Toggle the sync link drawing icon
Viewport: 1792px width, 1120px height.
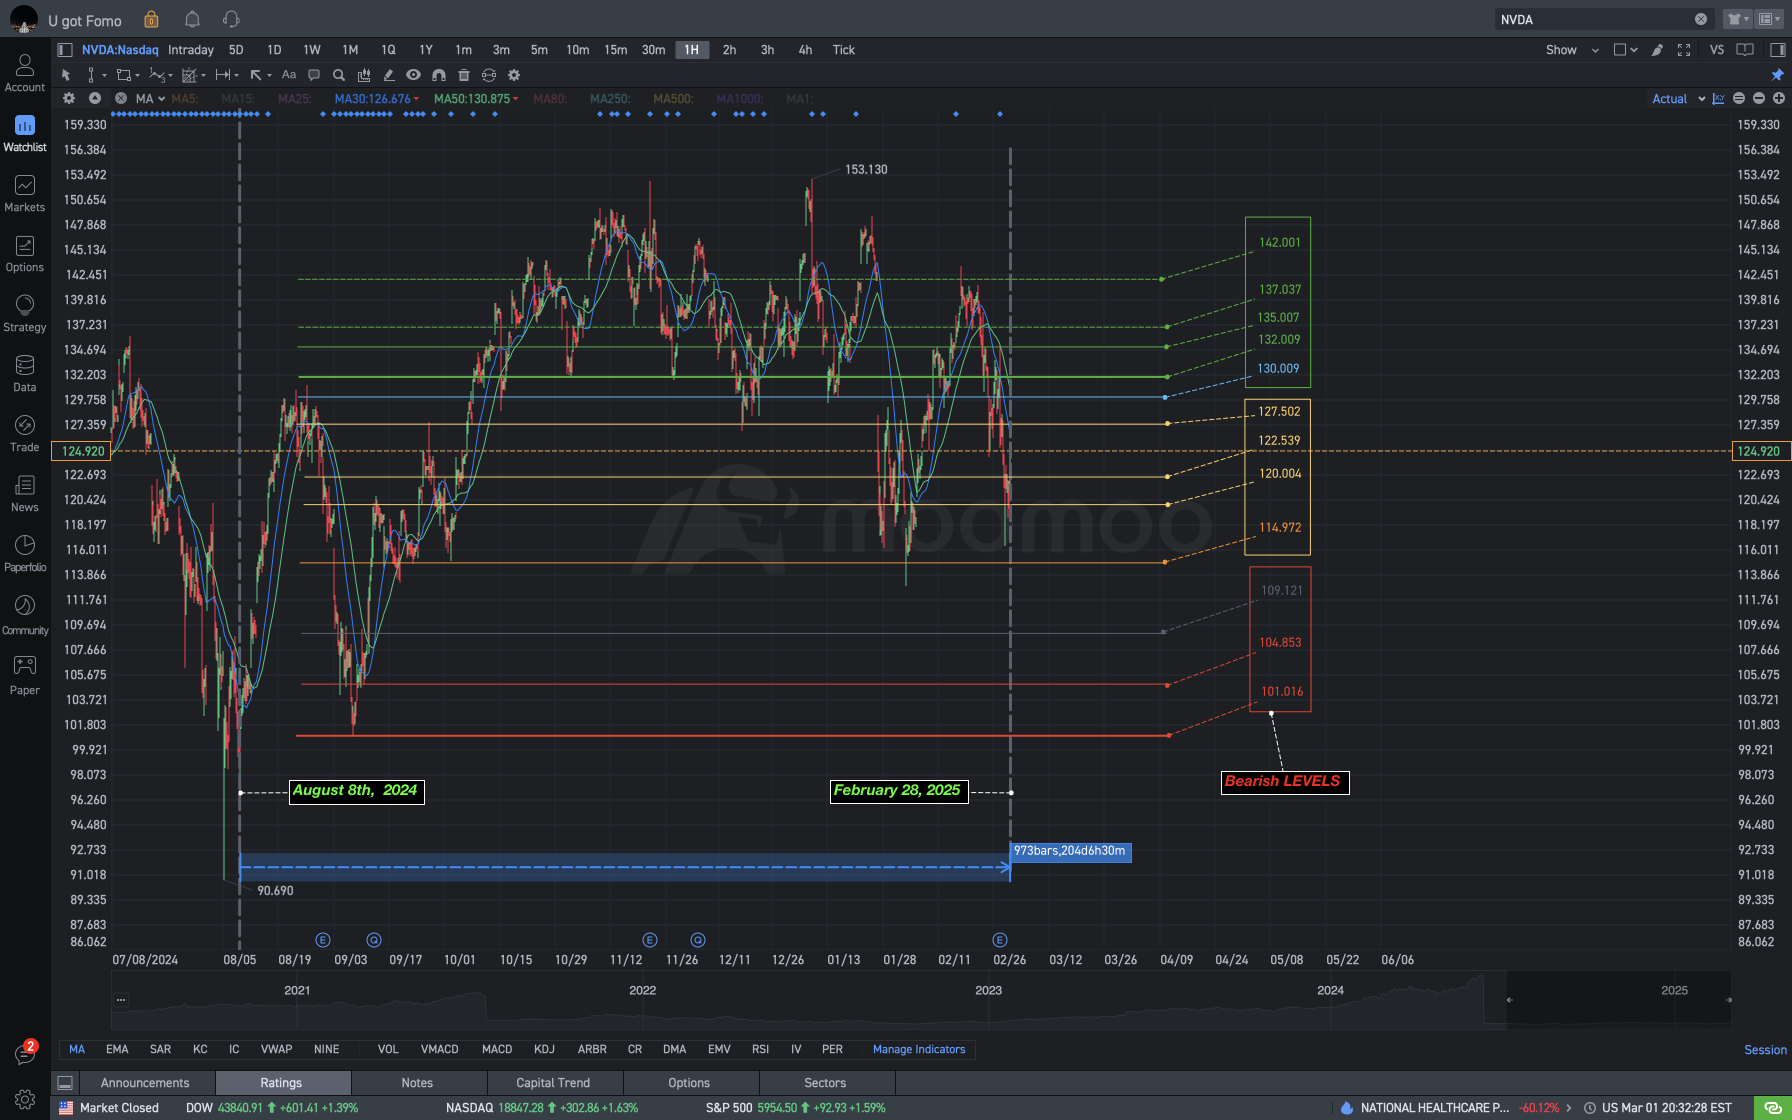pyautogui.click(x=488, y=75)
